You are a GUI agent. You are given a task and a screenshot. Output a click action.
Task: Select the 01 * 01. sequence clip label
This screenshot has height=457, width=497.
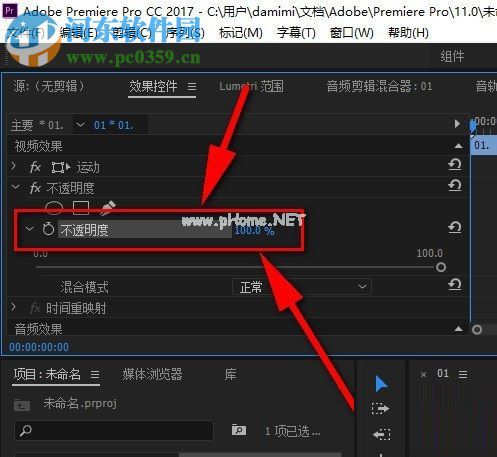click(113, 125)
